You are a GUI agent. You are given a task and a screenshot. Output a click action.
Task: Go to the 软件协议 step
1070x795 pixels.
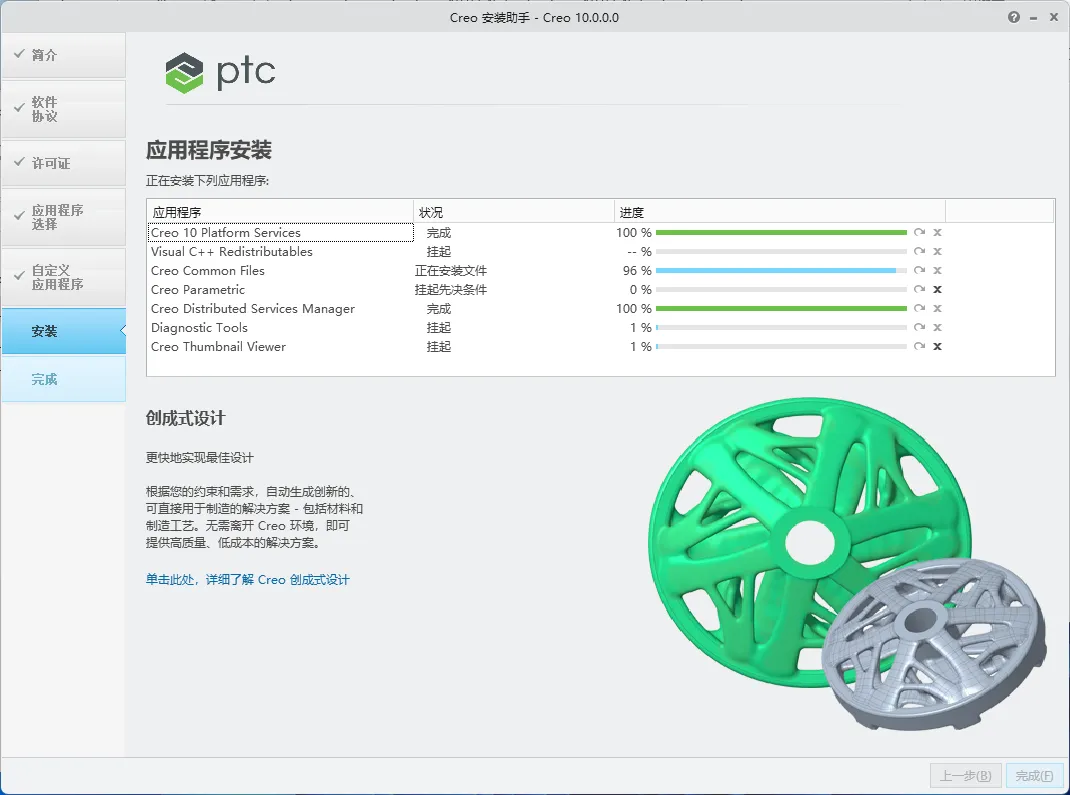(63, 109)
